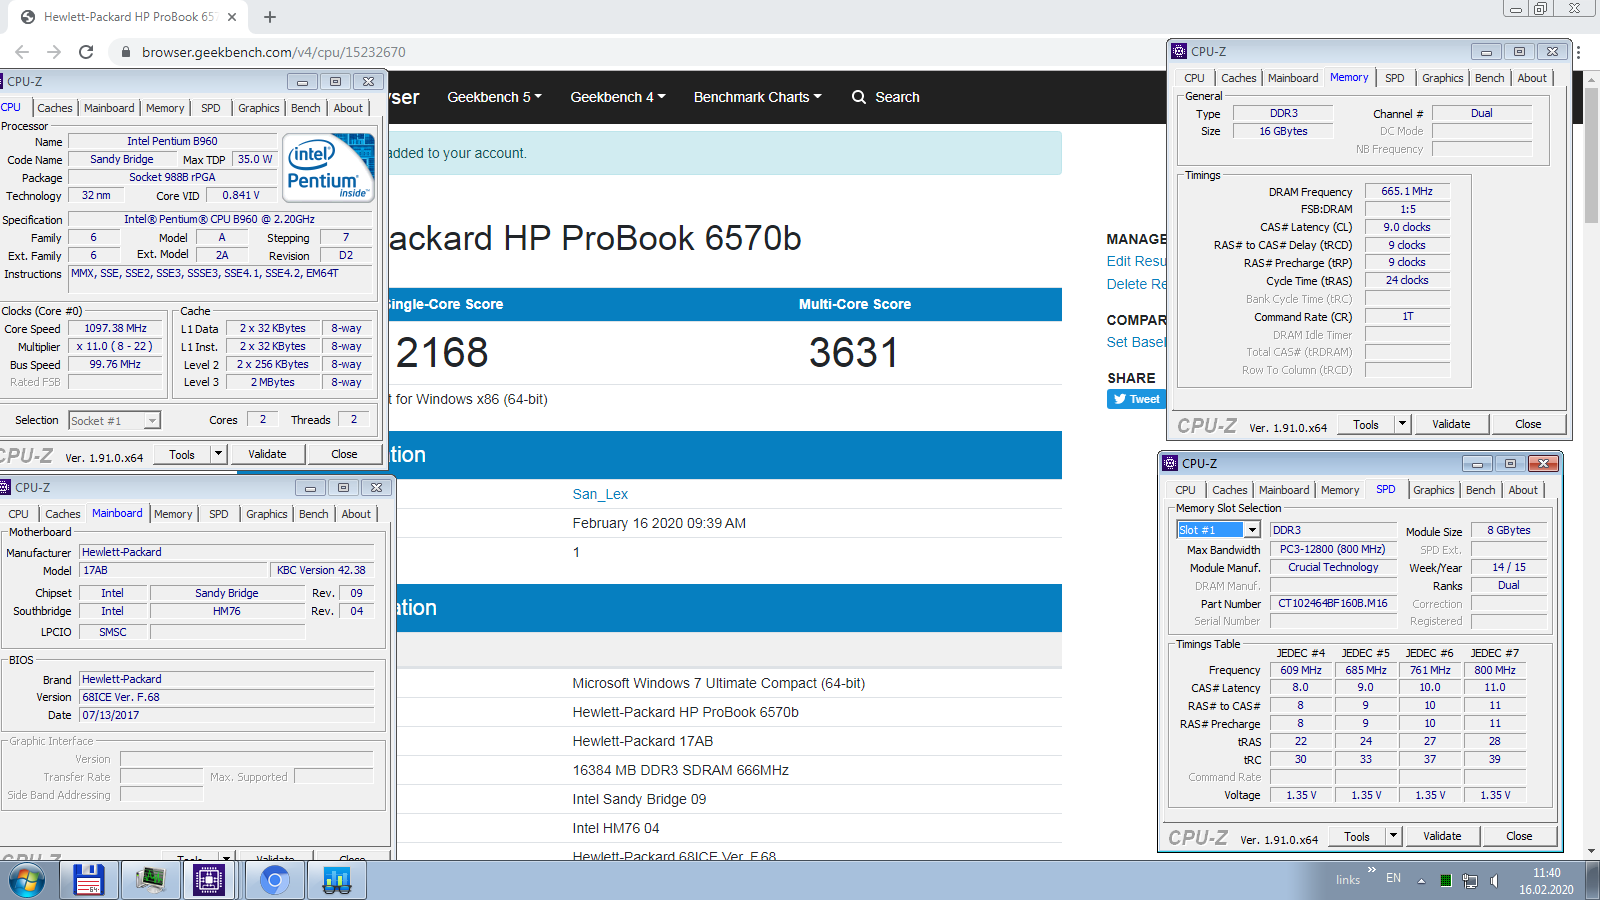
Task: Select CPU tab in the SPD window
Action: (x=1185, y=490)
